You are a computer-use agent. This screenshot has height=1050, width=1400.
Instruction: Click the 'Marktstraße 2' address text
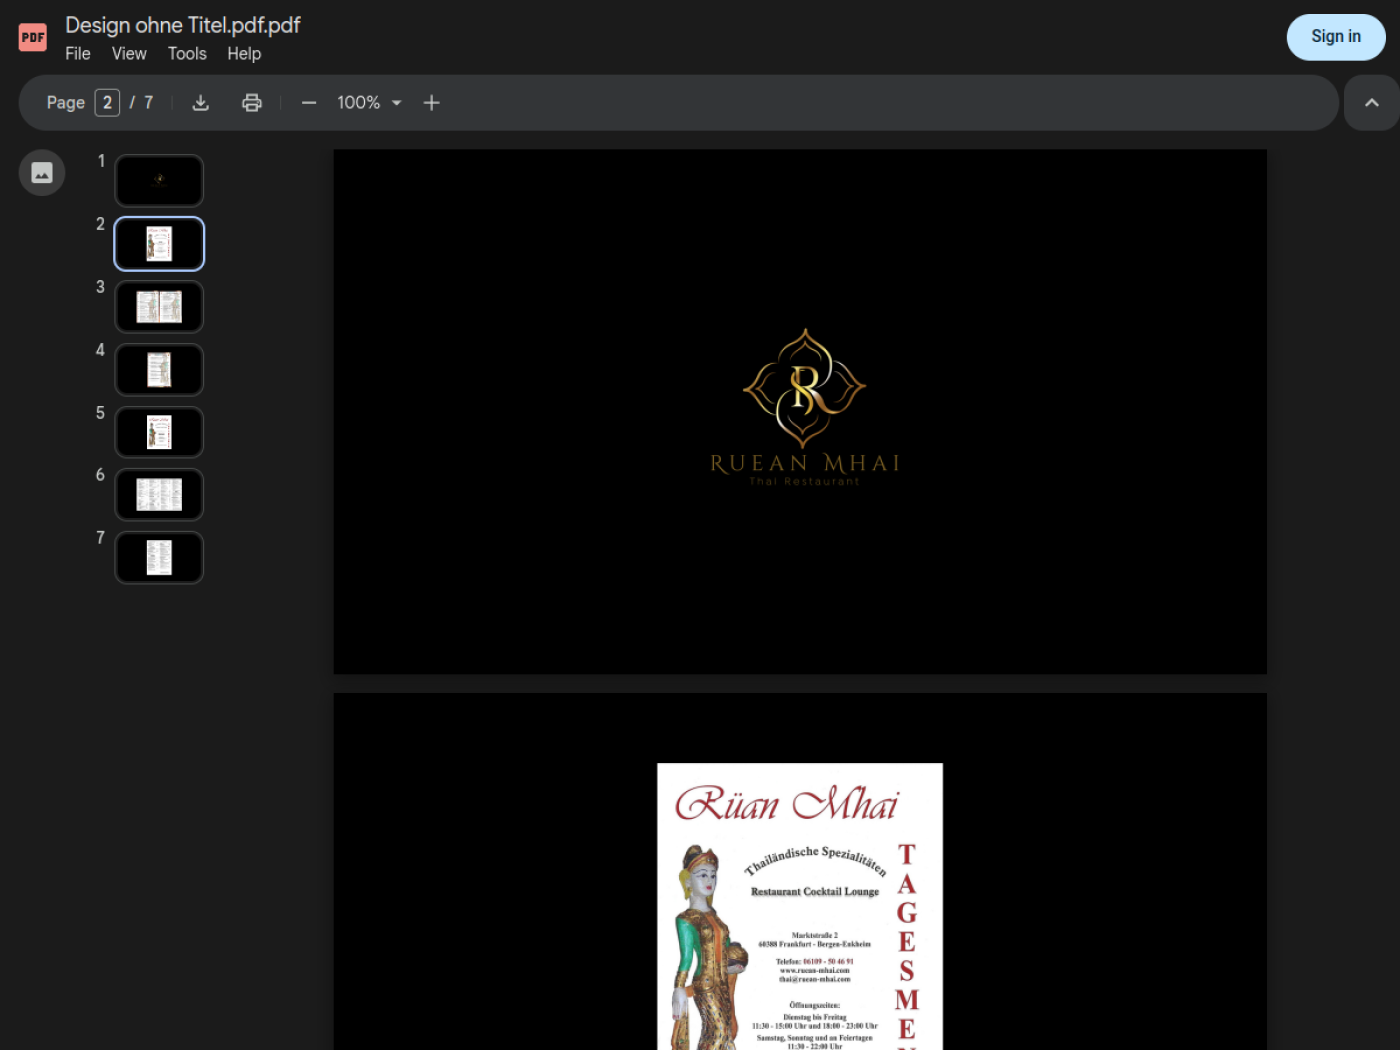[x=815, y=935]
